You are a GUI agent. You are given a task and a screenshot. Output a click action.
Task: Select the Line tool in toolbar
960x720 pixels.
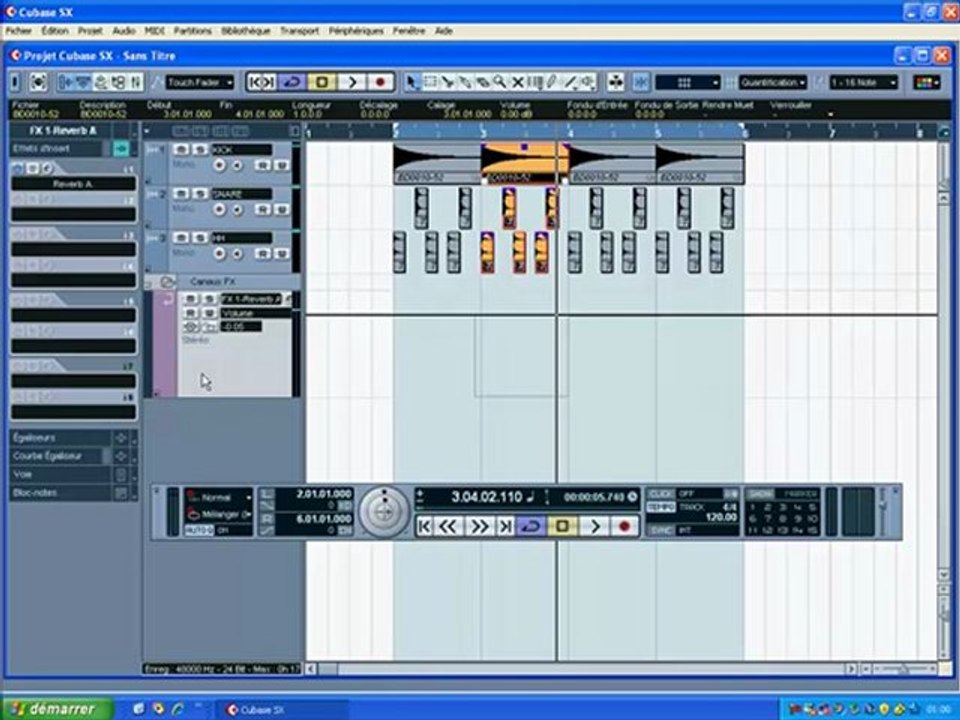[571, 82]
